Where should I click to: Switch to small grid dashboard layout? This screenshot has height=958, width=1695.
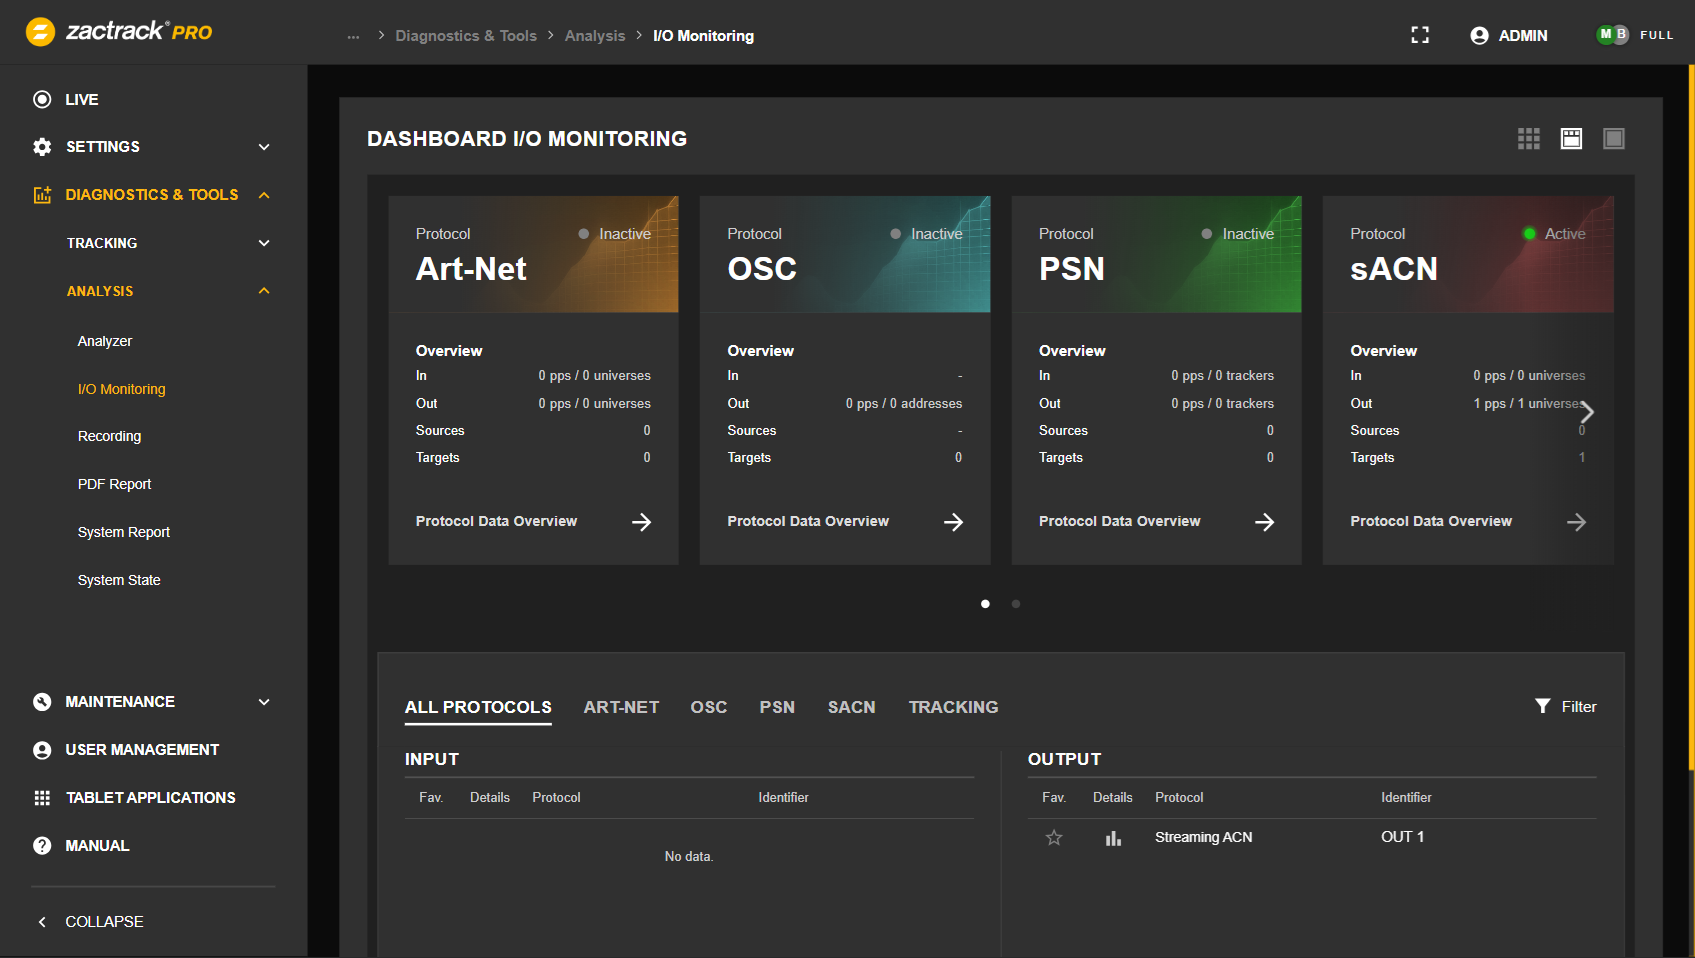[x=1529, y=139]
